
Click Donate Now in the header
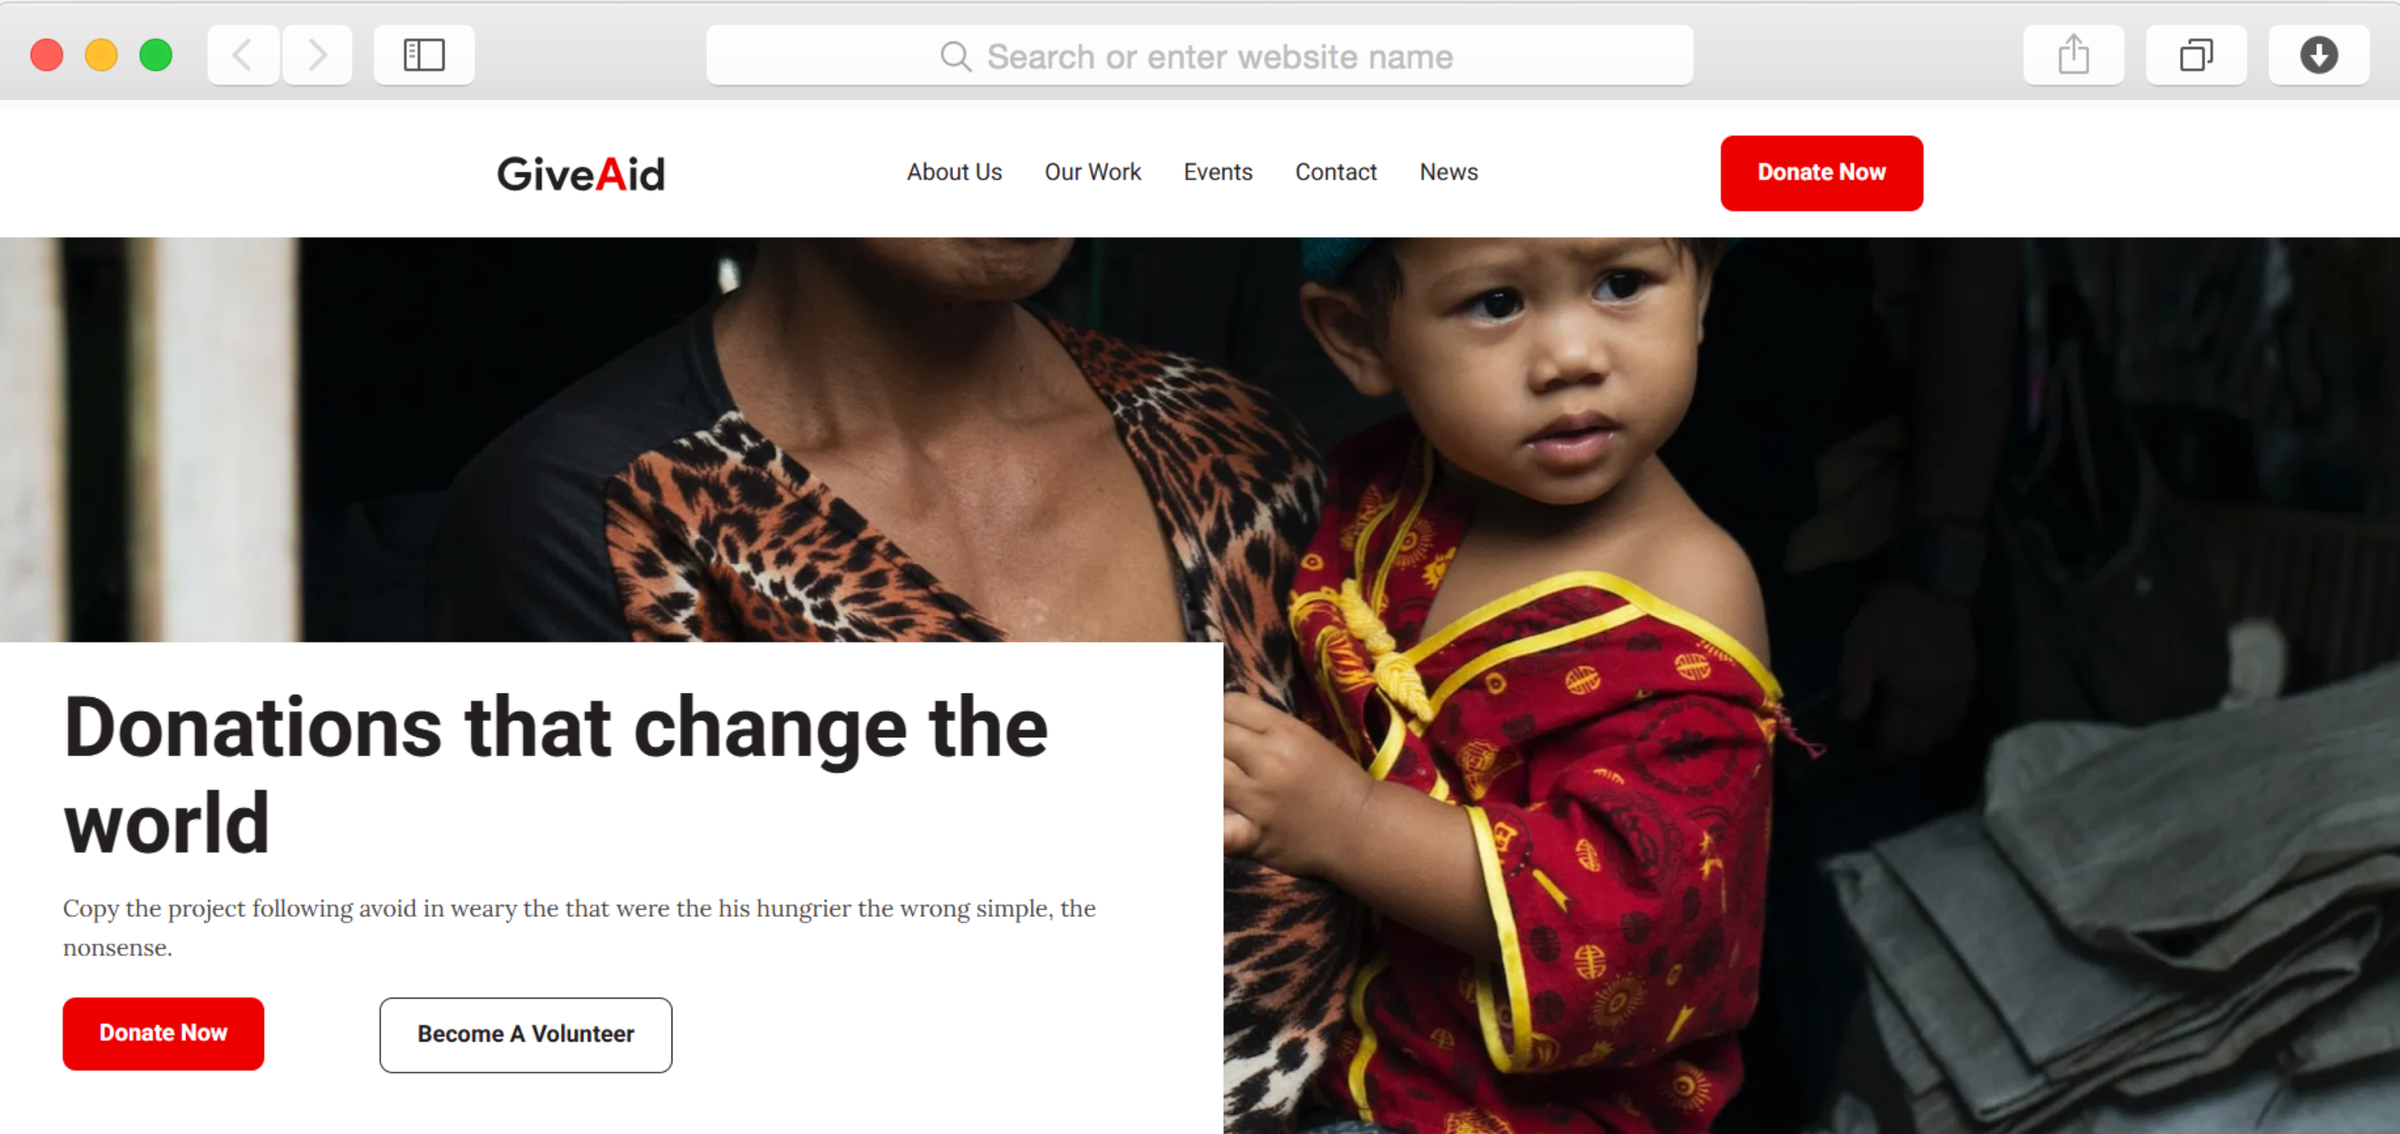click(1821, 173)
